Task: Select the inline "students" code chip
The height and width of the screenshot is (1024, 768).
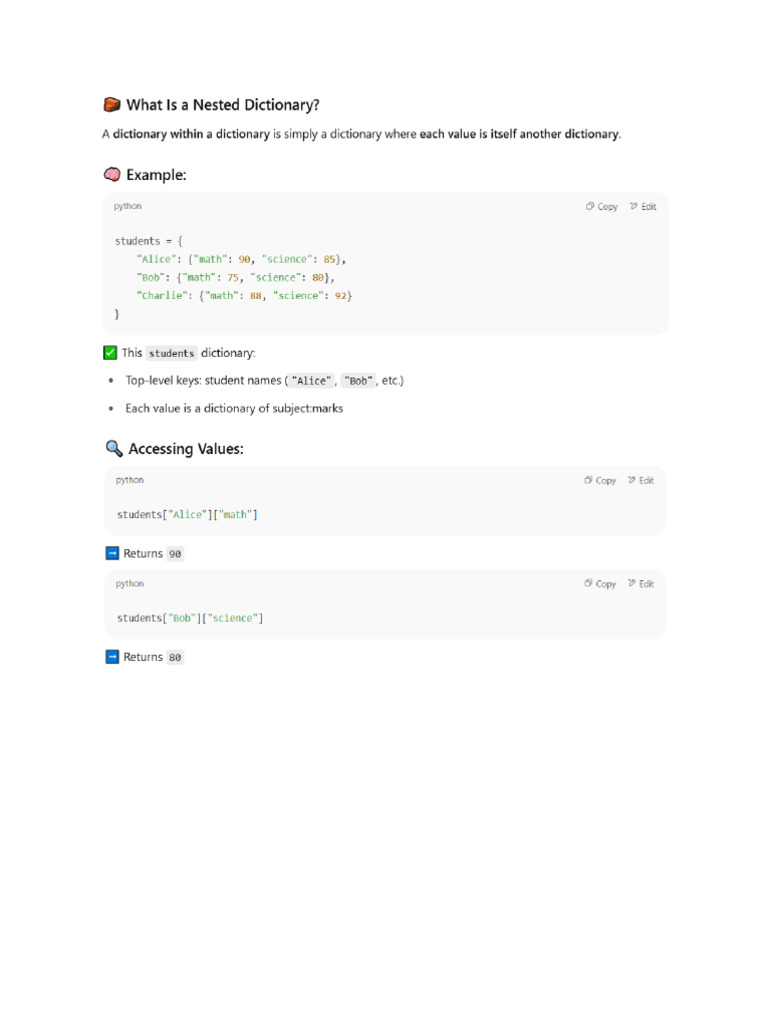Action: pyautogui.click(x=172, y=353)
